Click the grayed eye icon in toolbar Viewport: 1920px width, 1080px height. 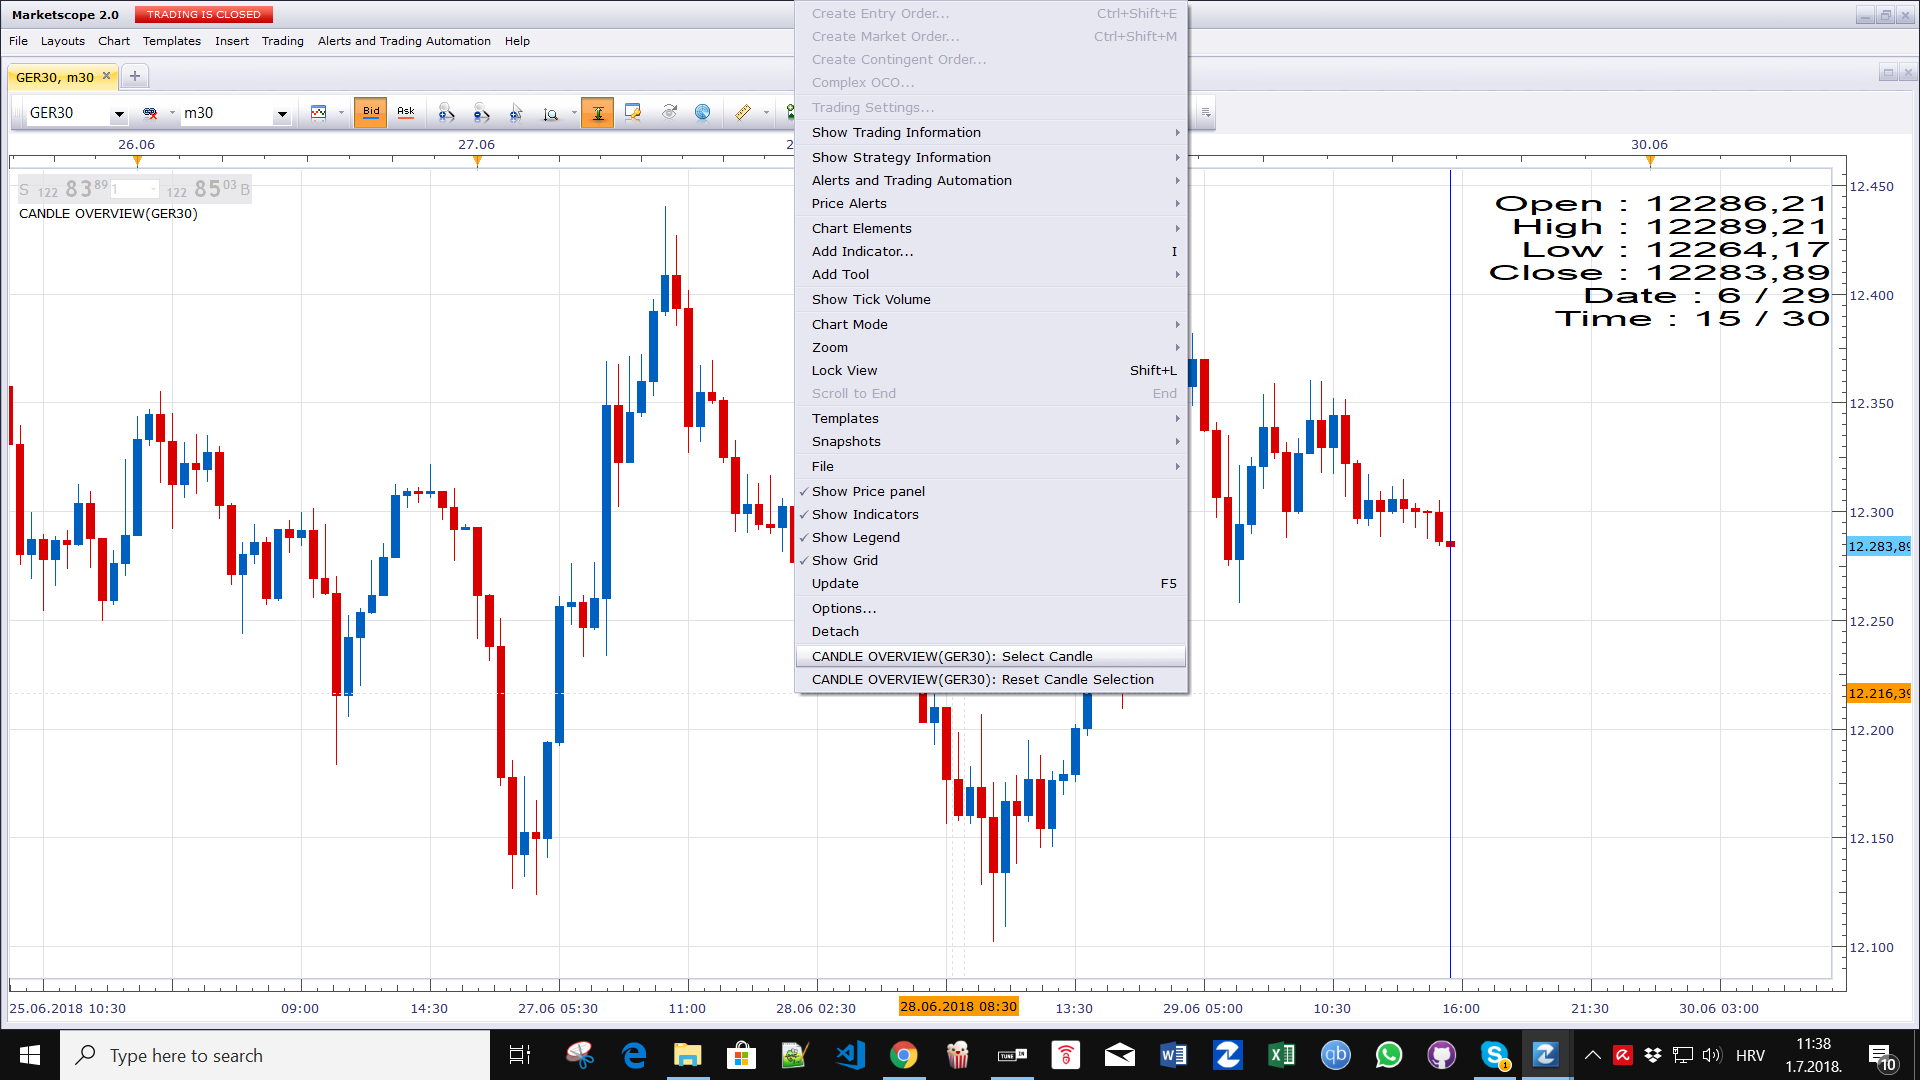(669, 113)
